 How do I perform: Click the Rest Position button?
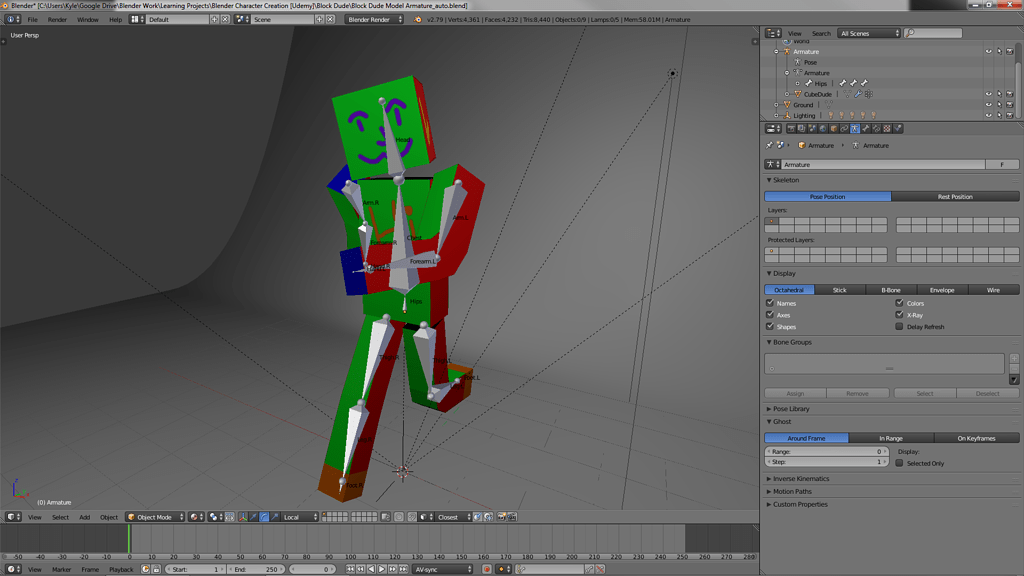[x=955, y=196]
